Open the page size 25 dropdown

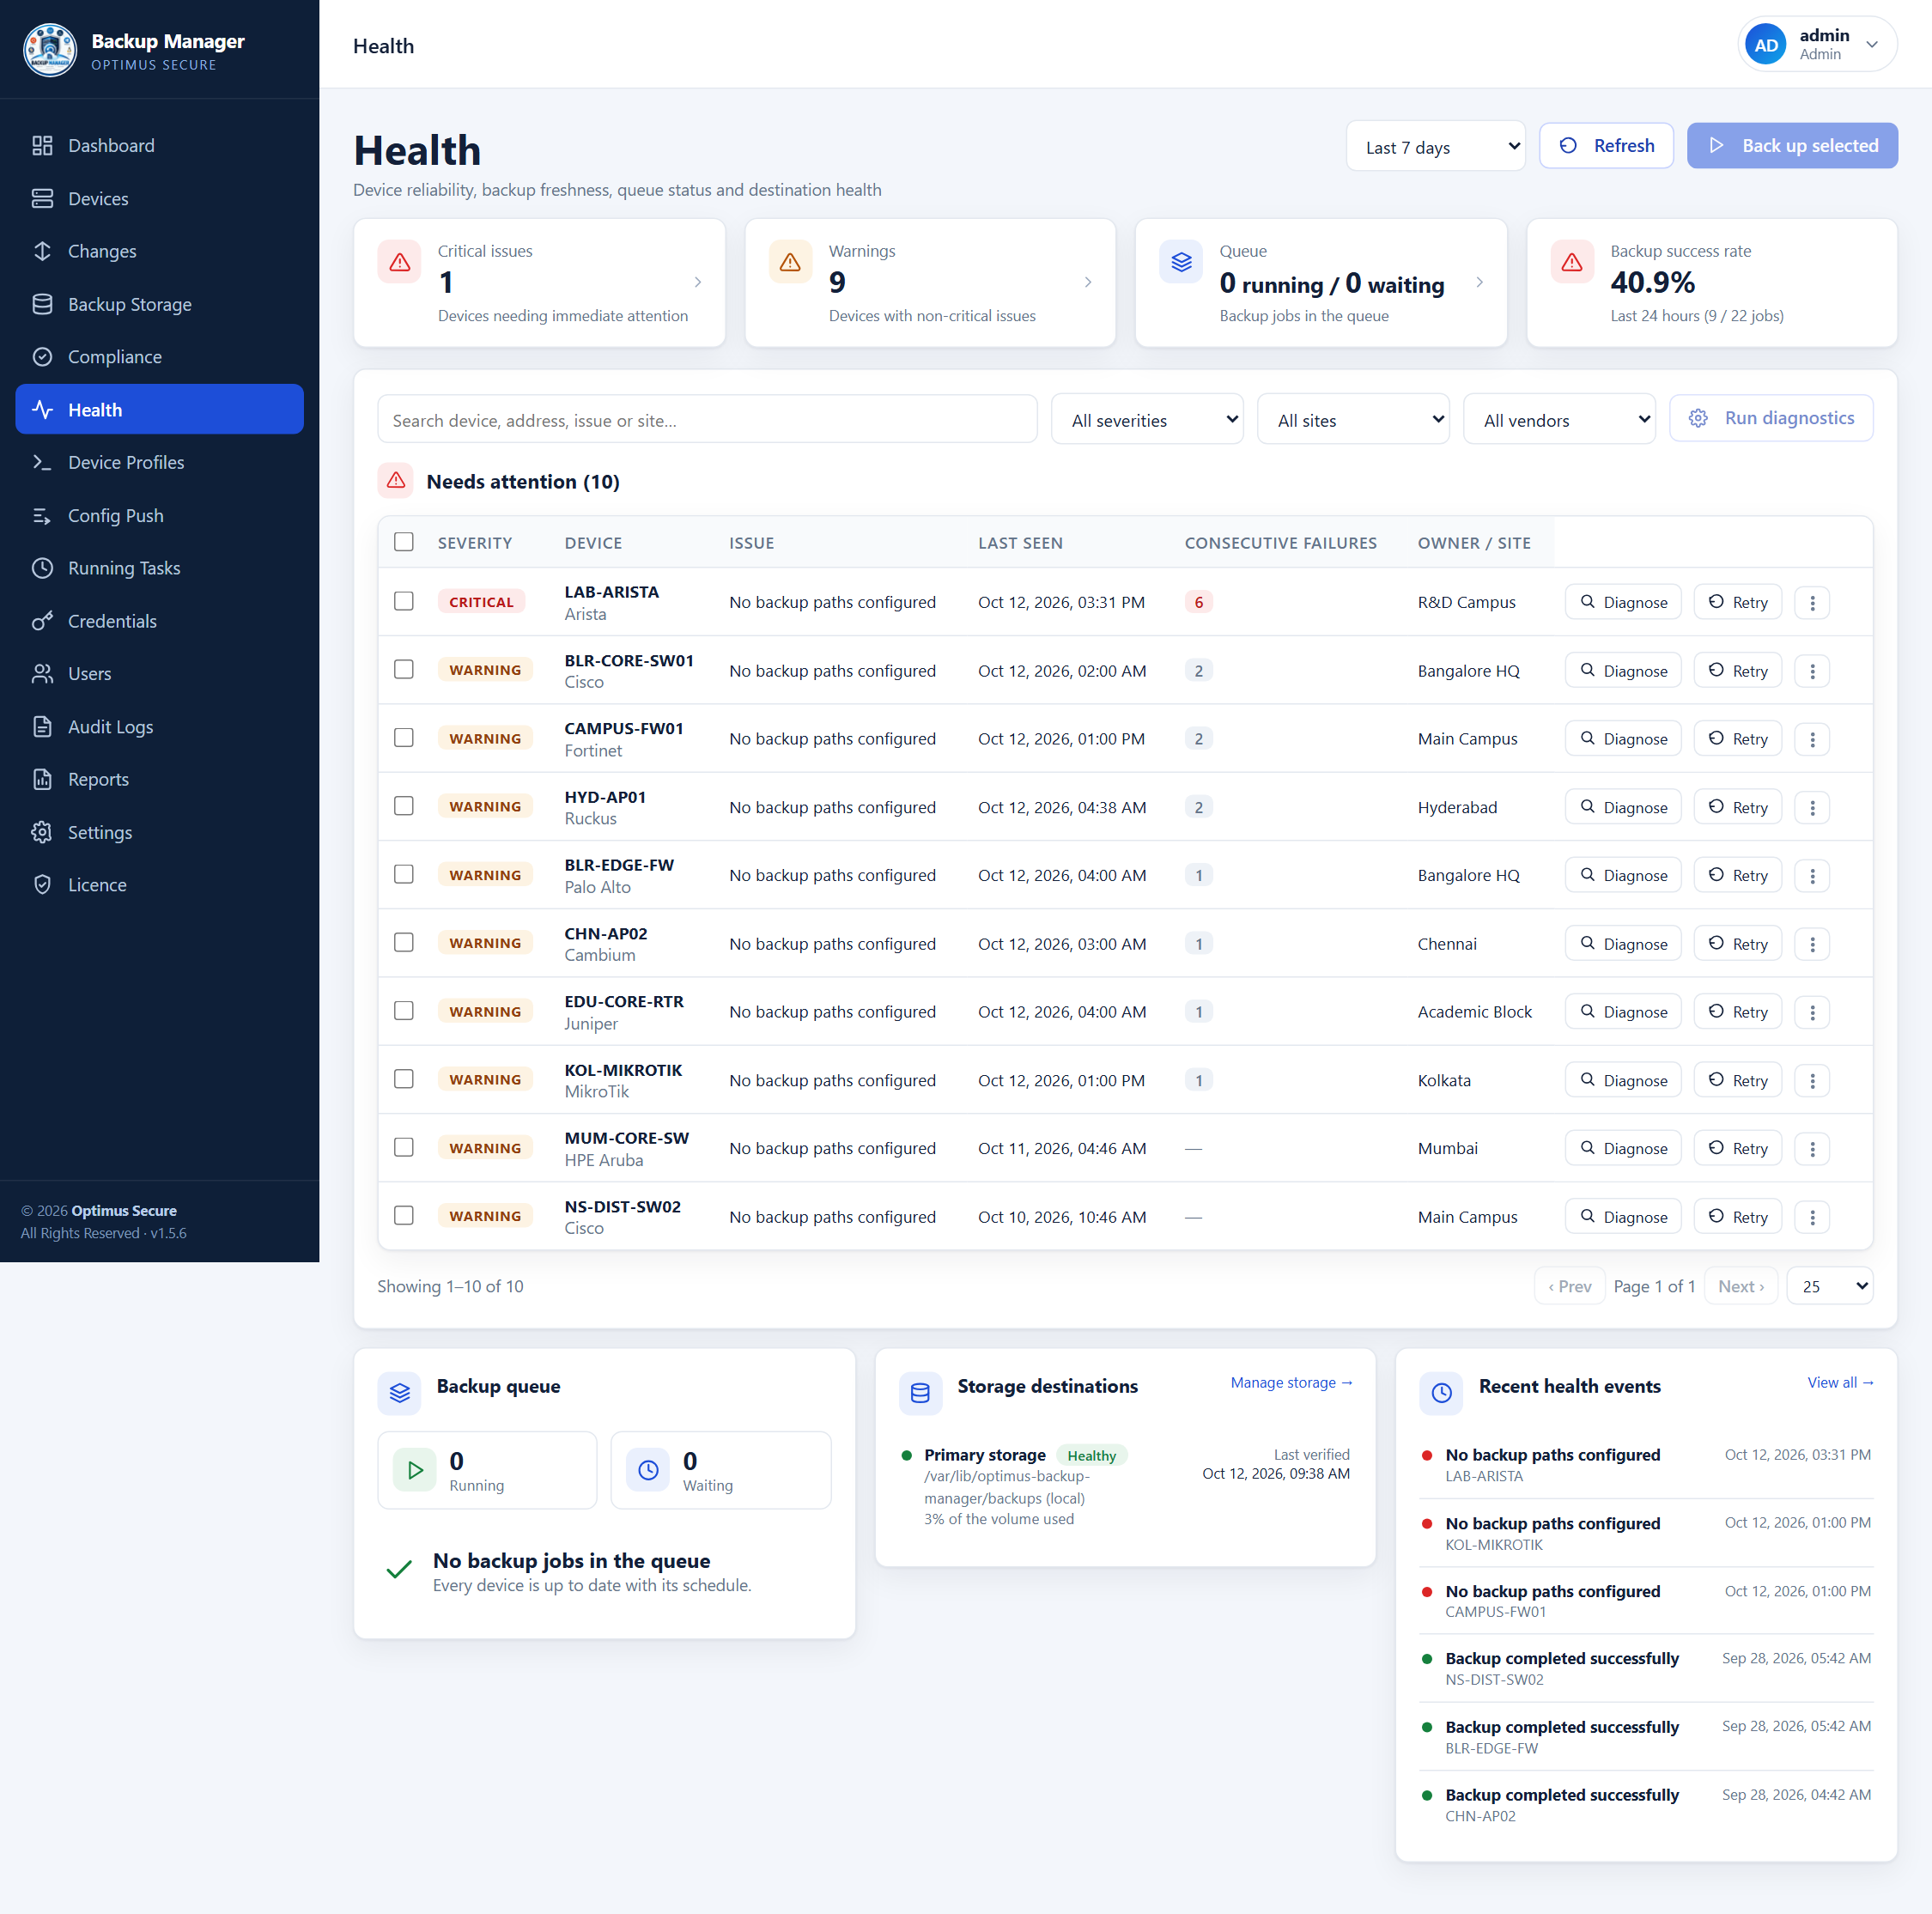point(1830,1287)
